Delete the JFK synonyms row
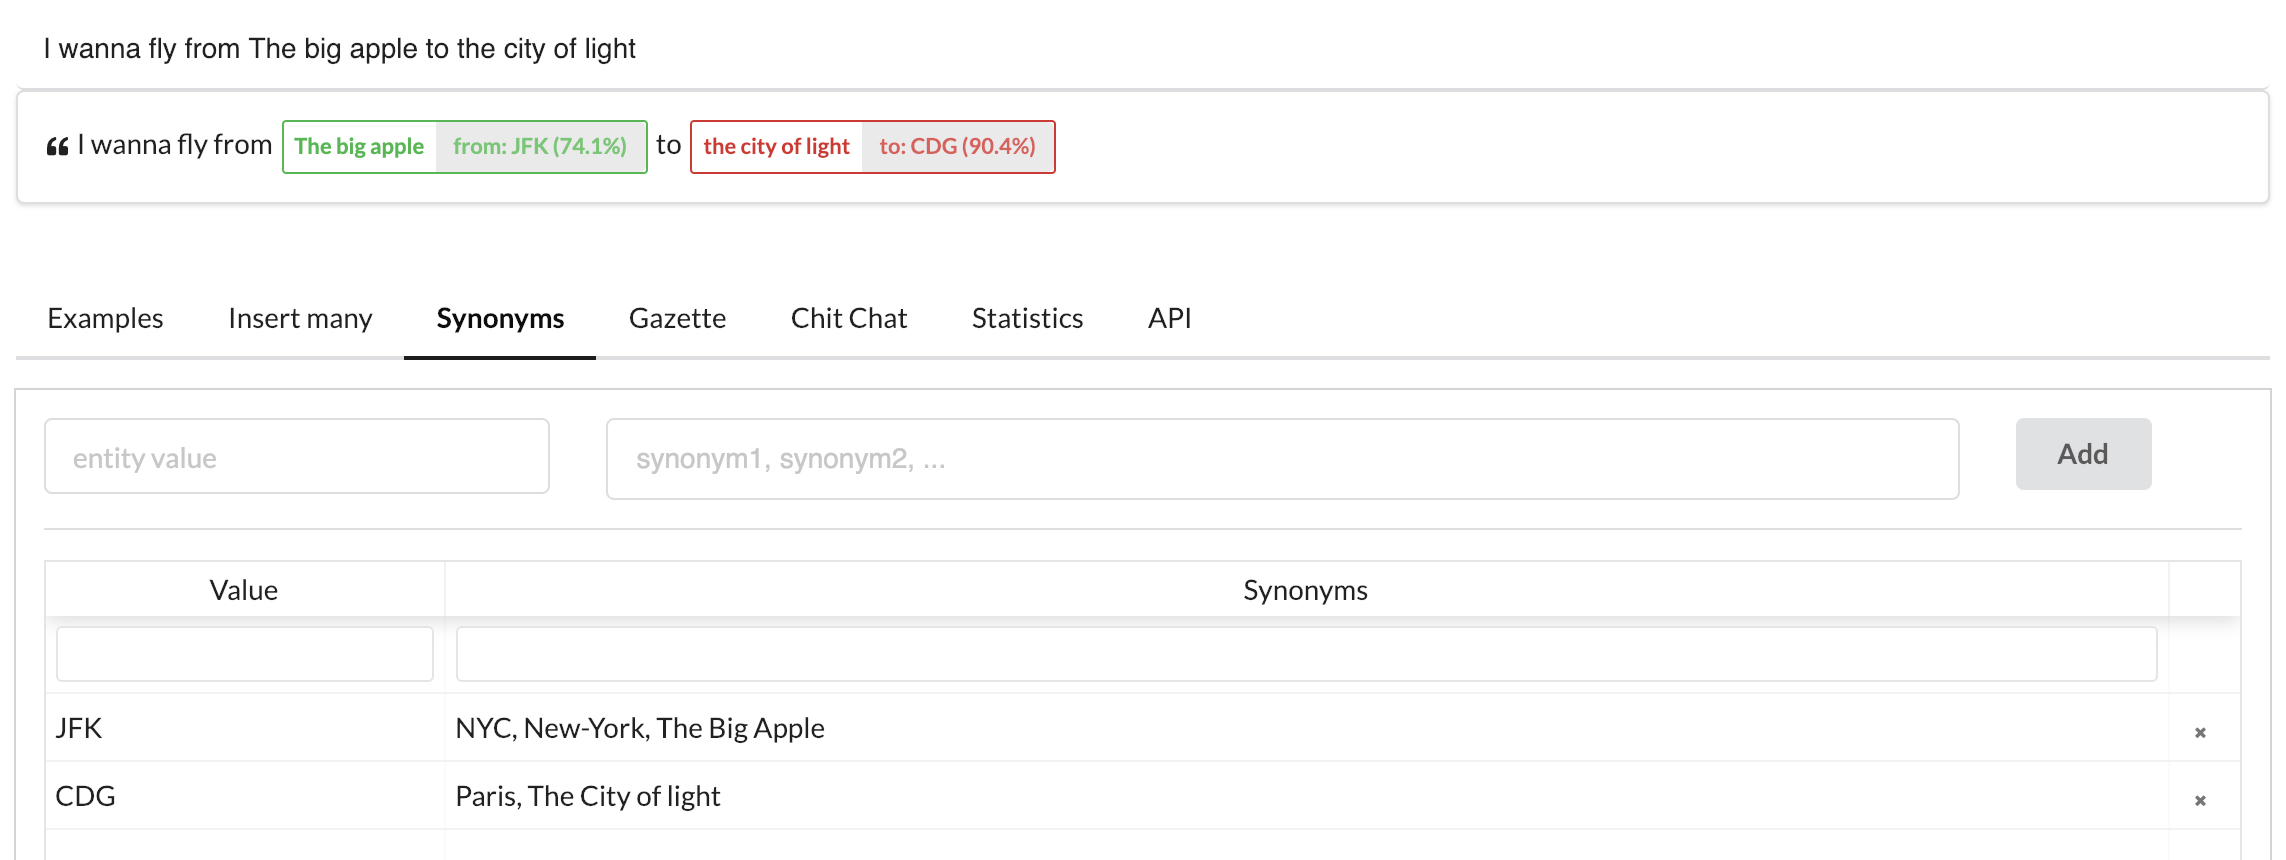Viewport: 2286px width, 860px height. pyautogui.click(x=2199, y=733)
